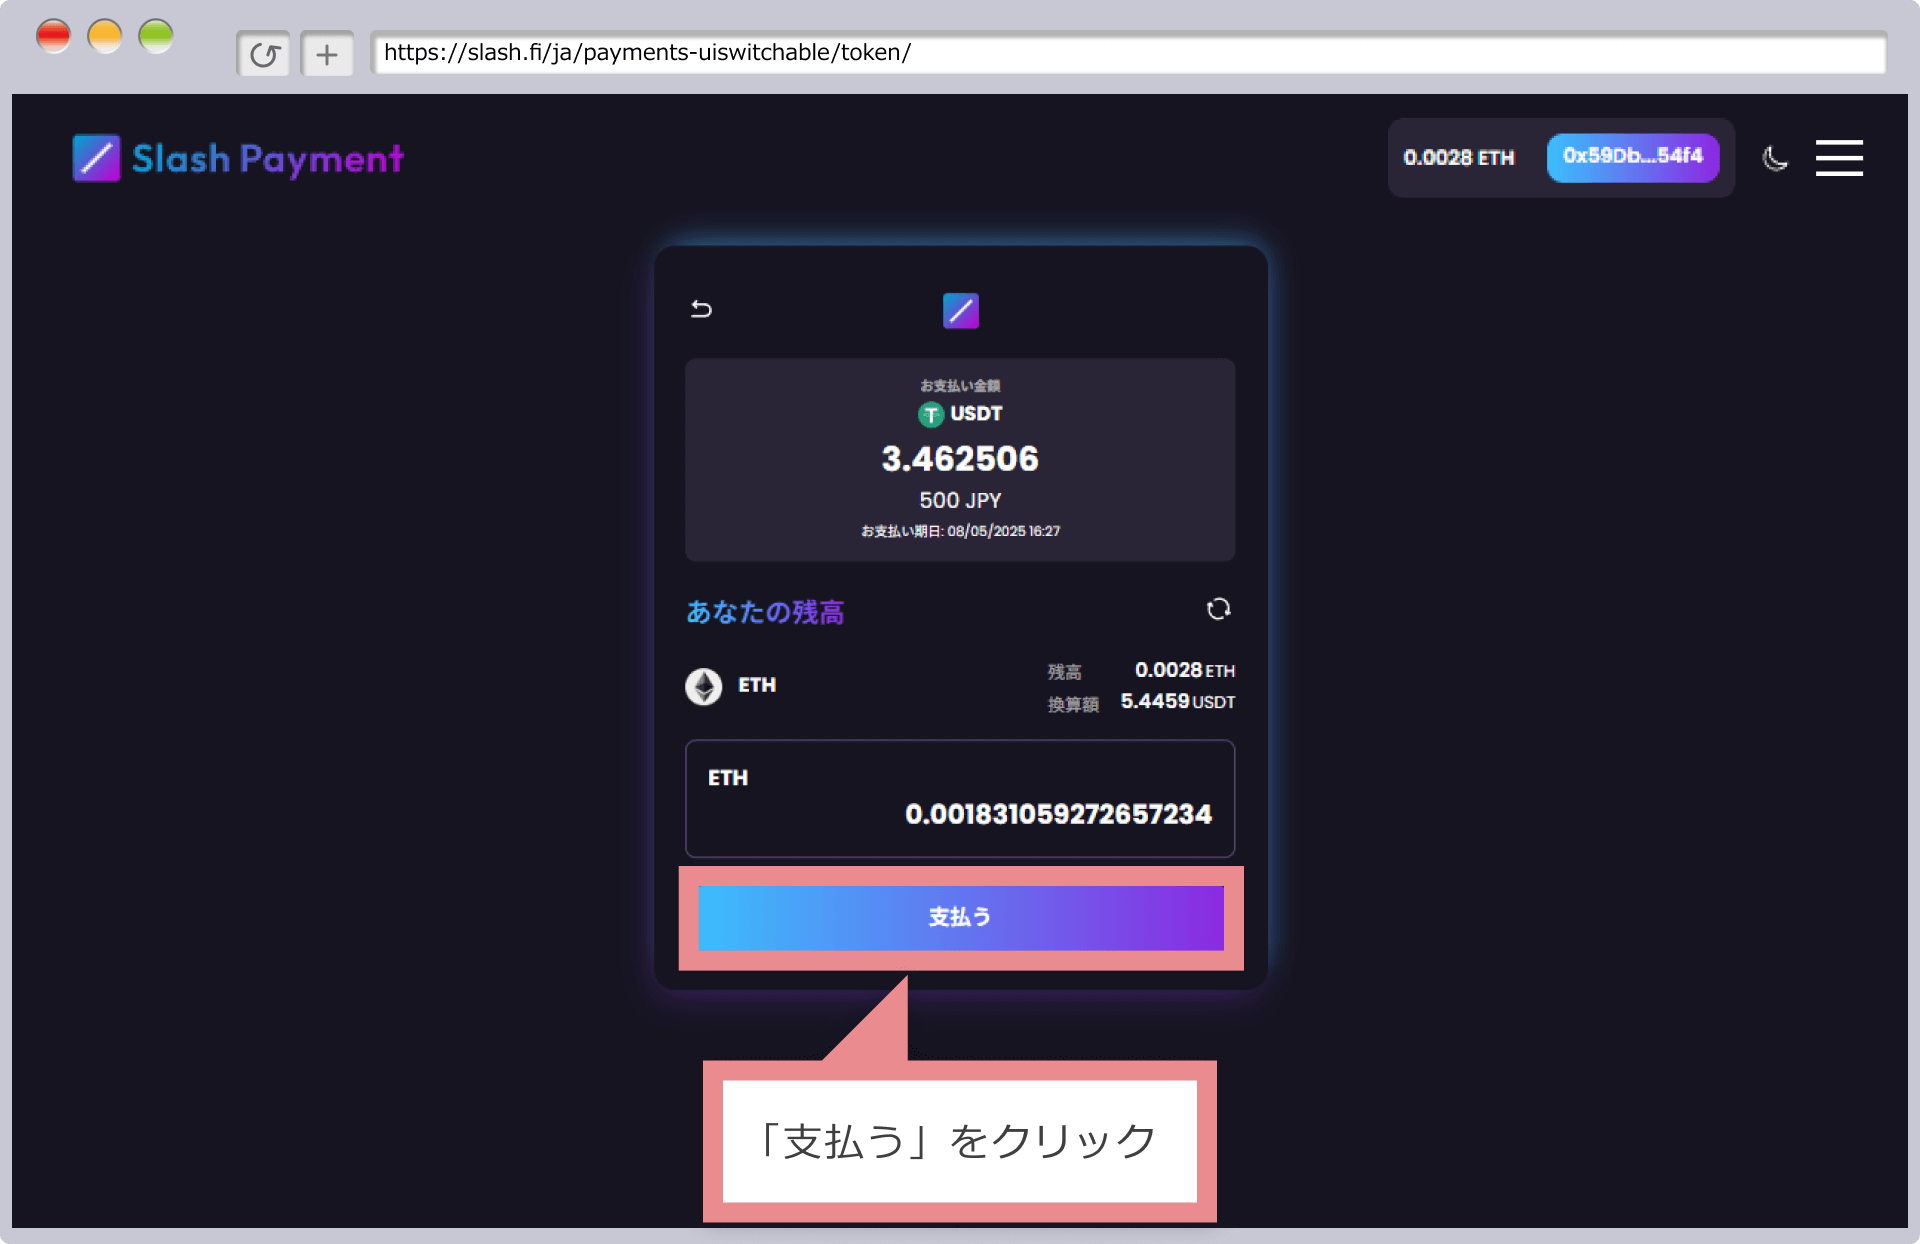Click the 3.462506 payment amount
The image size is (1920, 1244).
[x=959, y=459]
